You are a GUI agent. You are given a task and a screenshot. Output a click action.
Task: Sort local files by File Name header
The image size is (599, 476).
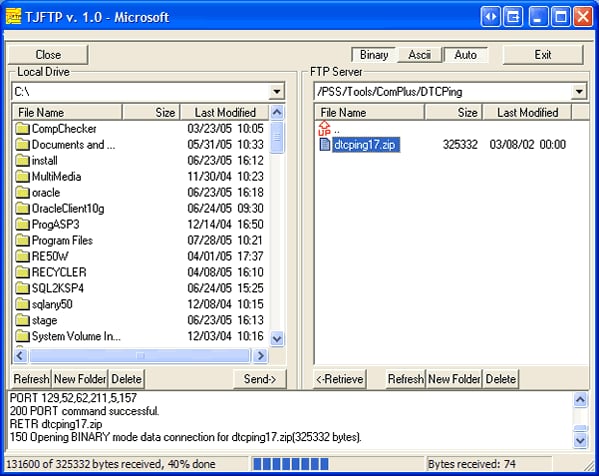pyautogui.click(x=67, y=112)
